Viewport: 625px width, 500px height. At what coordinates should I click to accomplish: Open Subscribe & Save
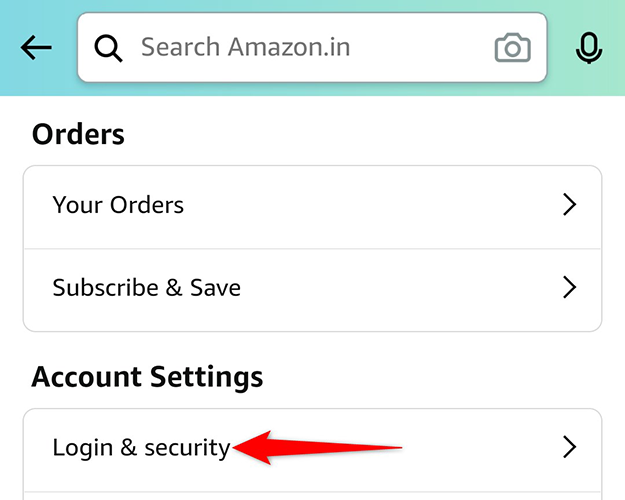[x=146, y=288]
